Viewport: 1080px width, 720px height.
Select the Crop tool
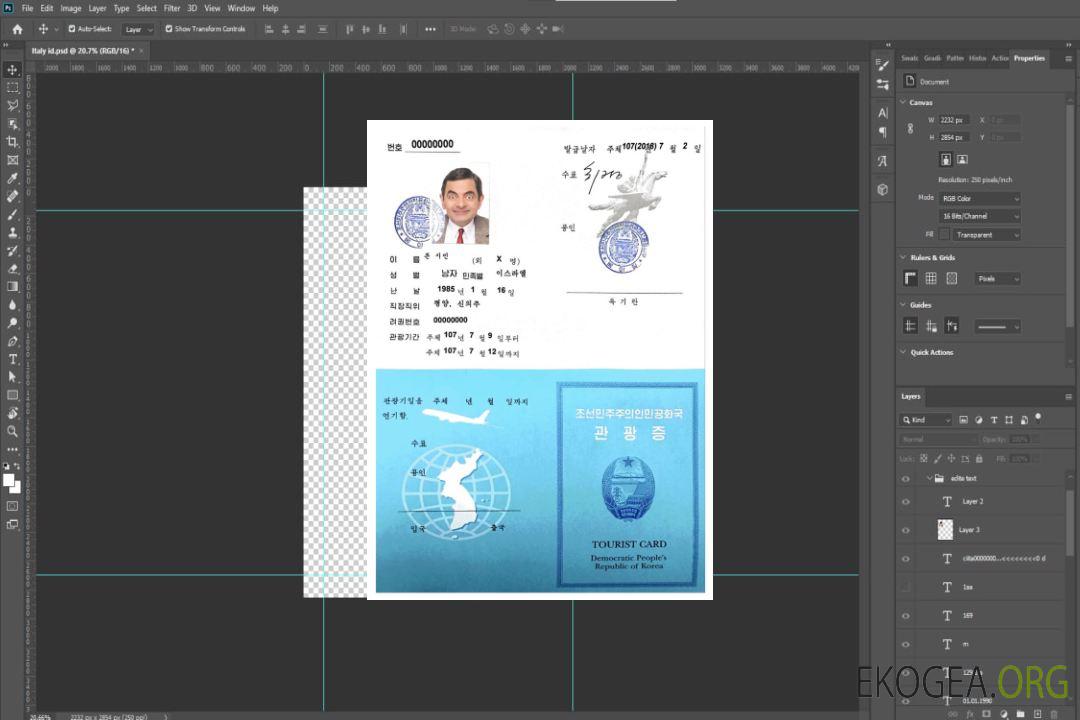click(x=13, y=142)
